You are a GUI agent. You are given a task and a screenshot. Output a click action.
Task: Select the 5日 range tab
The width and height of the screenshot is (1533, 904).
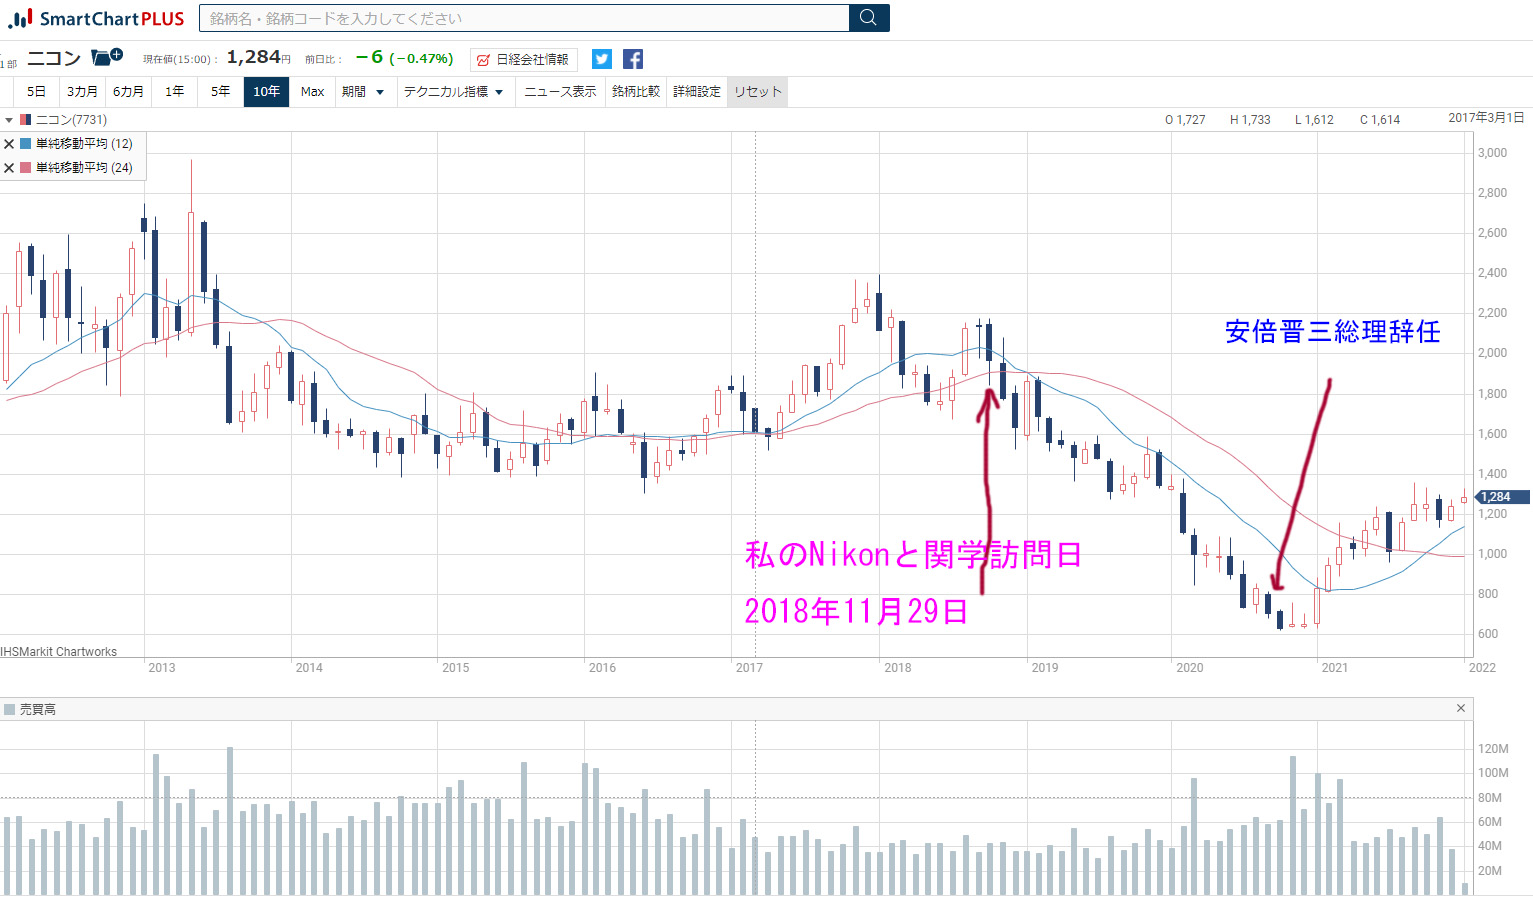tap(36, 92)
